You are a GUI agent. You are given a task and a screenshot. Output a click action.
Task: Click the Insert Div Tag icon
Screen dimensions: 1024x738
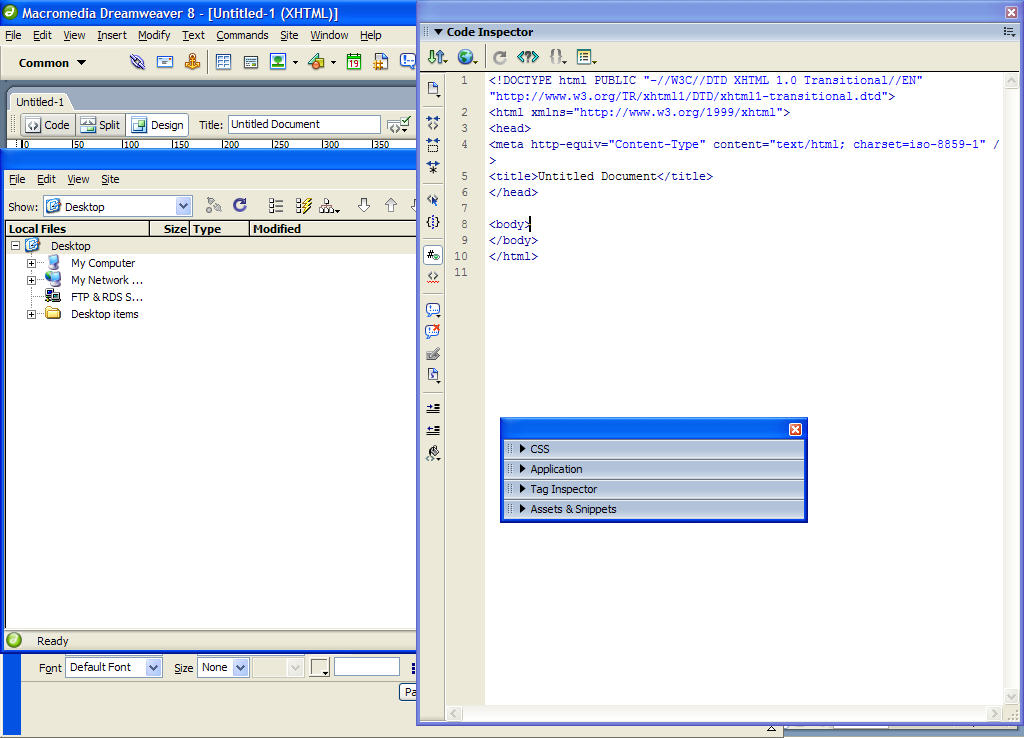coord(251,62)
